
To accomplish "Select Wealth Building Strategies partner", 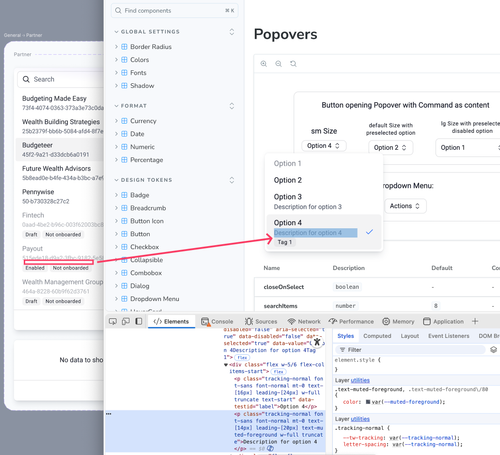I will pos(60,126).
